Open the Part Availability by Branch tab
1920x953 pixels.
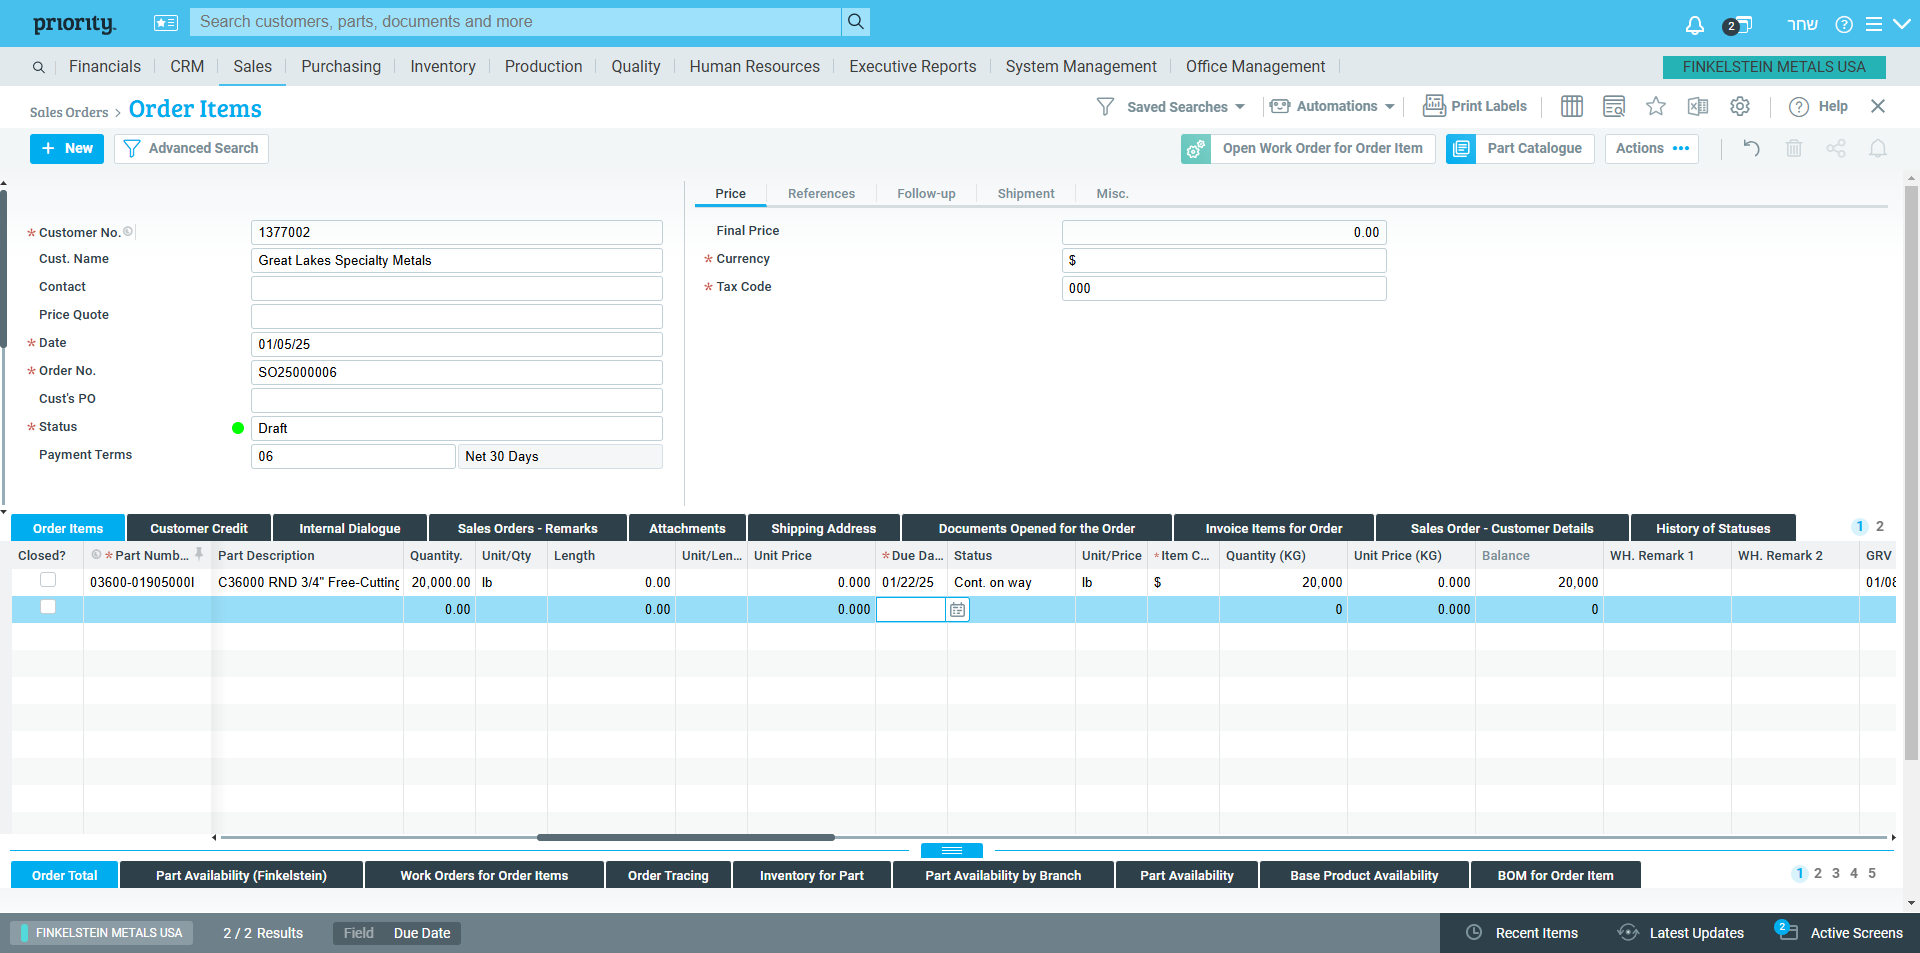pyautogui.click(x=1003, y=875)
